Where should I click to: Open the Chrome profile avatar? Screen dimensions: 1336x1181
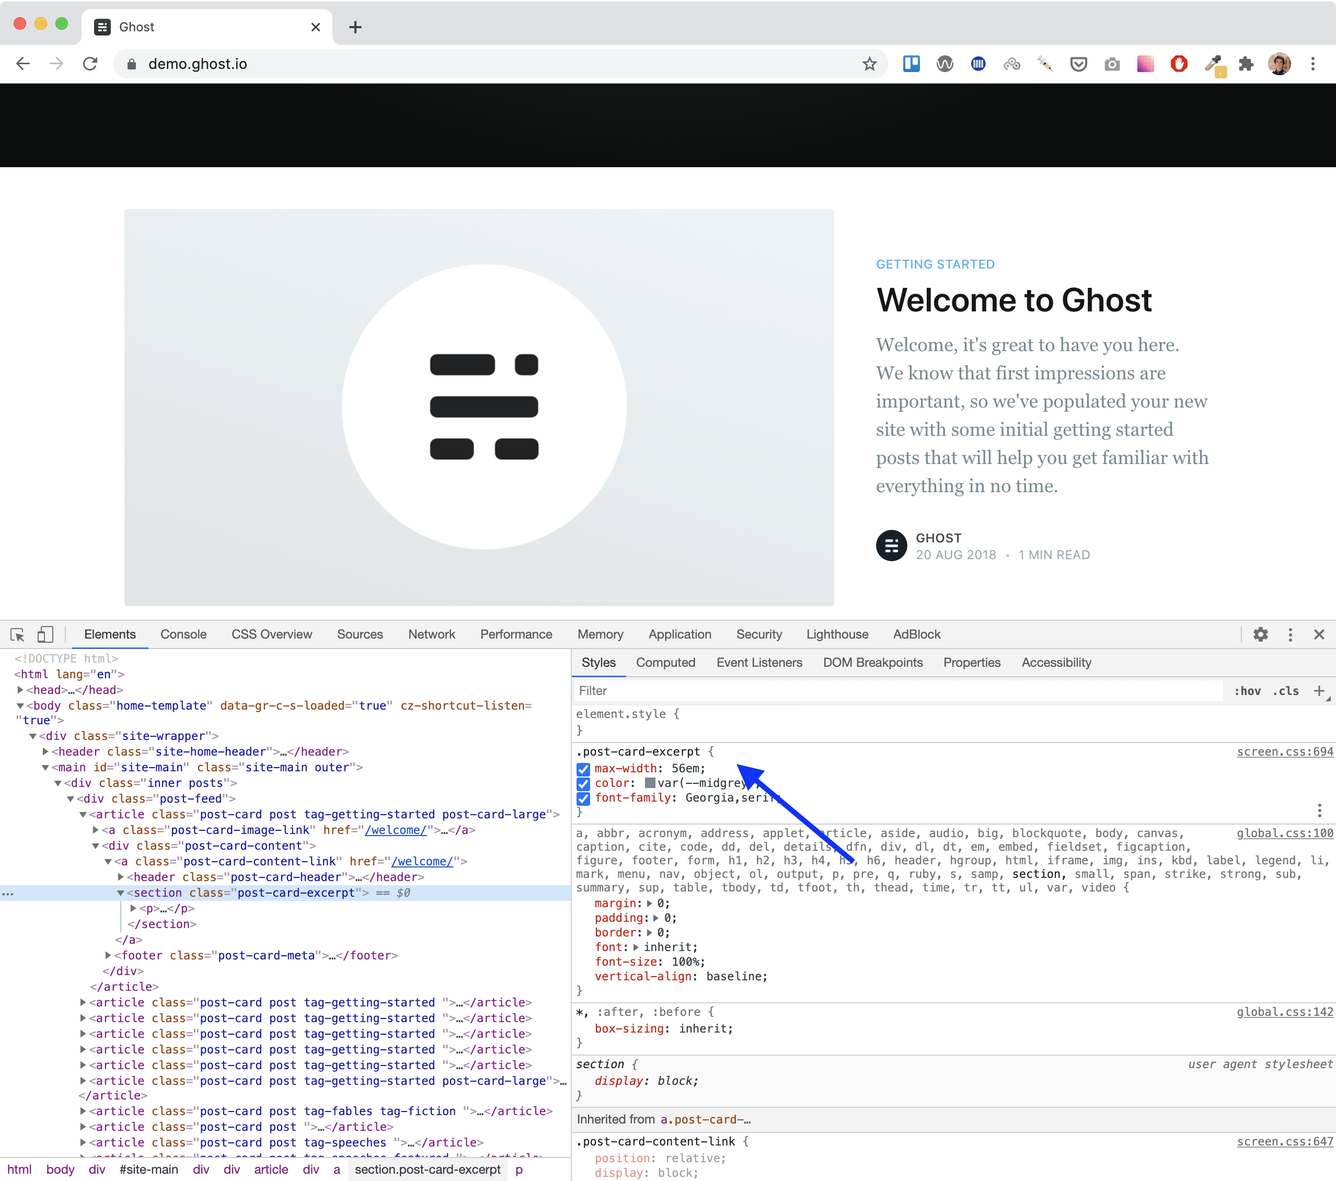click(1279, 64)
